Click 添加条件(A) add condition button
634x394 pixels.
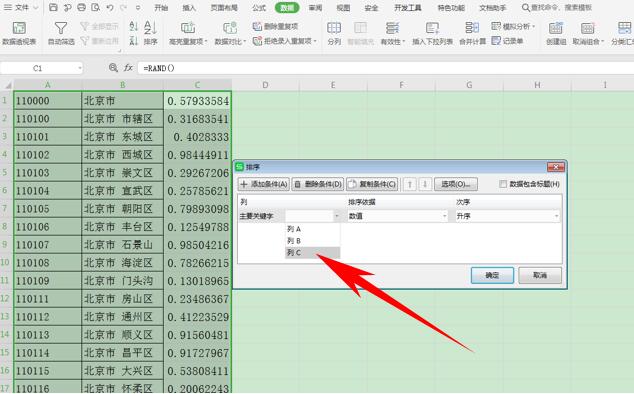(x=264, y=184)
